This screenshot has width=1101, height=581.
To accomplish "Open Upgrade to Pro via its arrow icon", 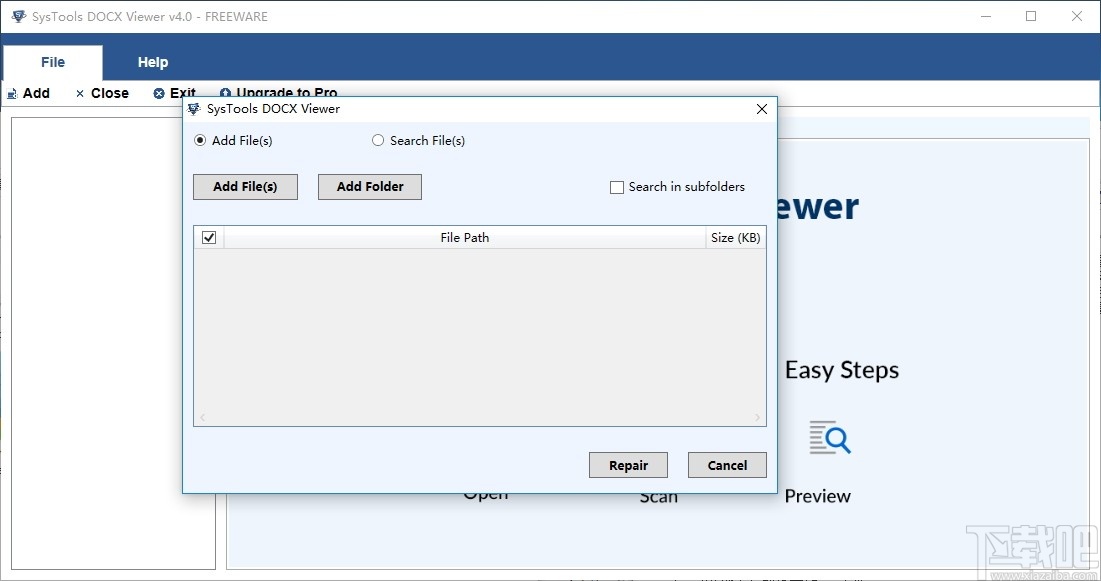I will click(x=228, y=92).
